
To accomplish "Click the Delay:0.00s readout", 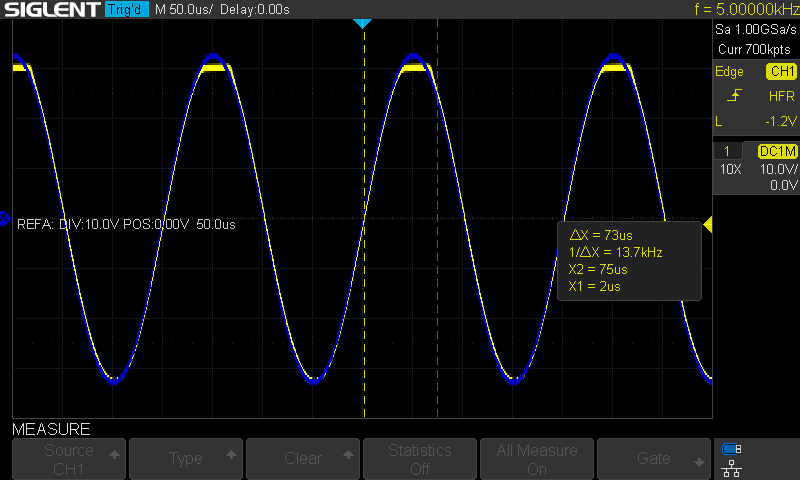I will [x=255, y=9].
